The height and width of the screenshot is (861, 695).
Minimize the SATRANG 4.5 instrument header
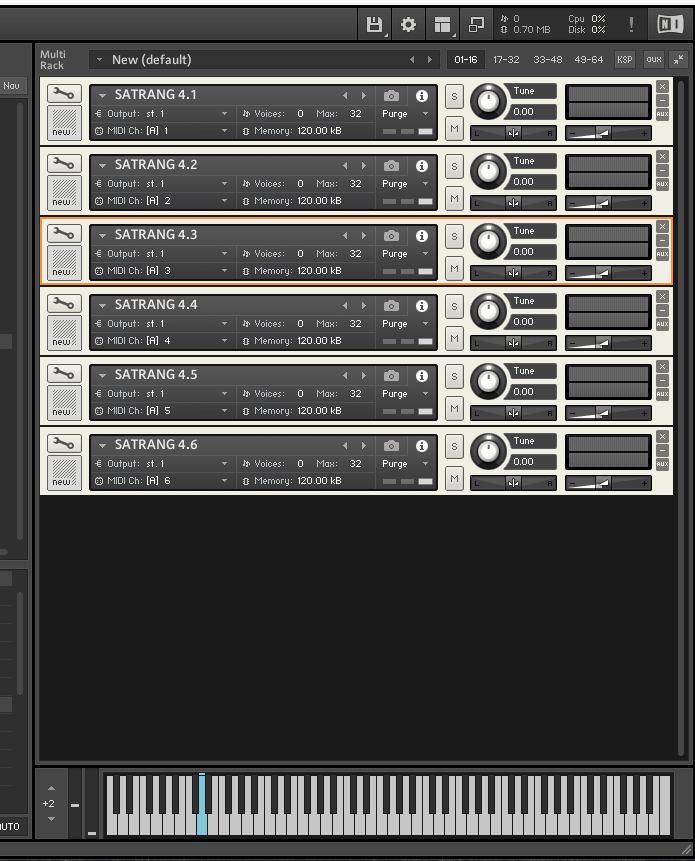[663, 380]
